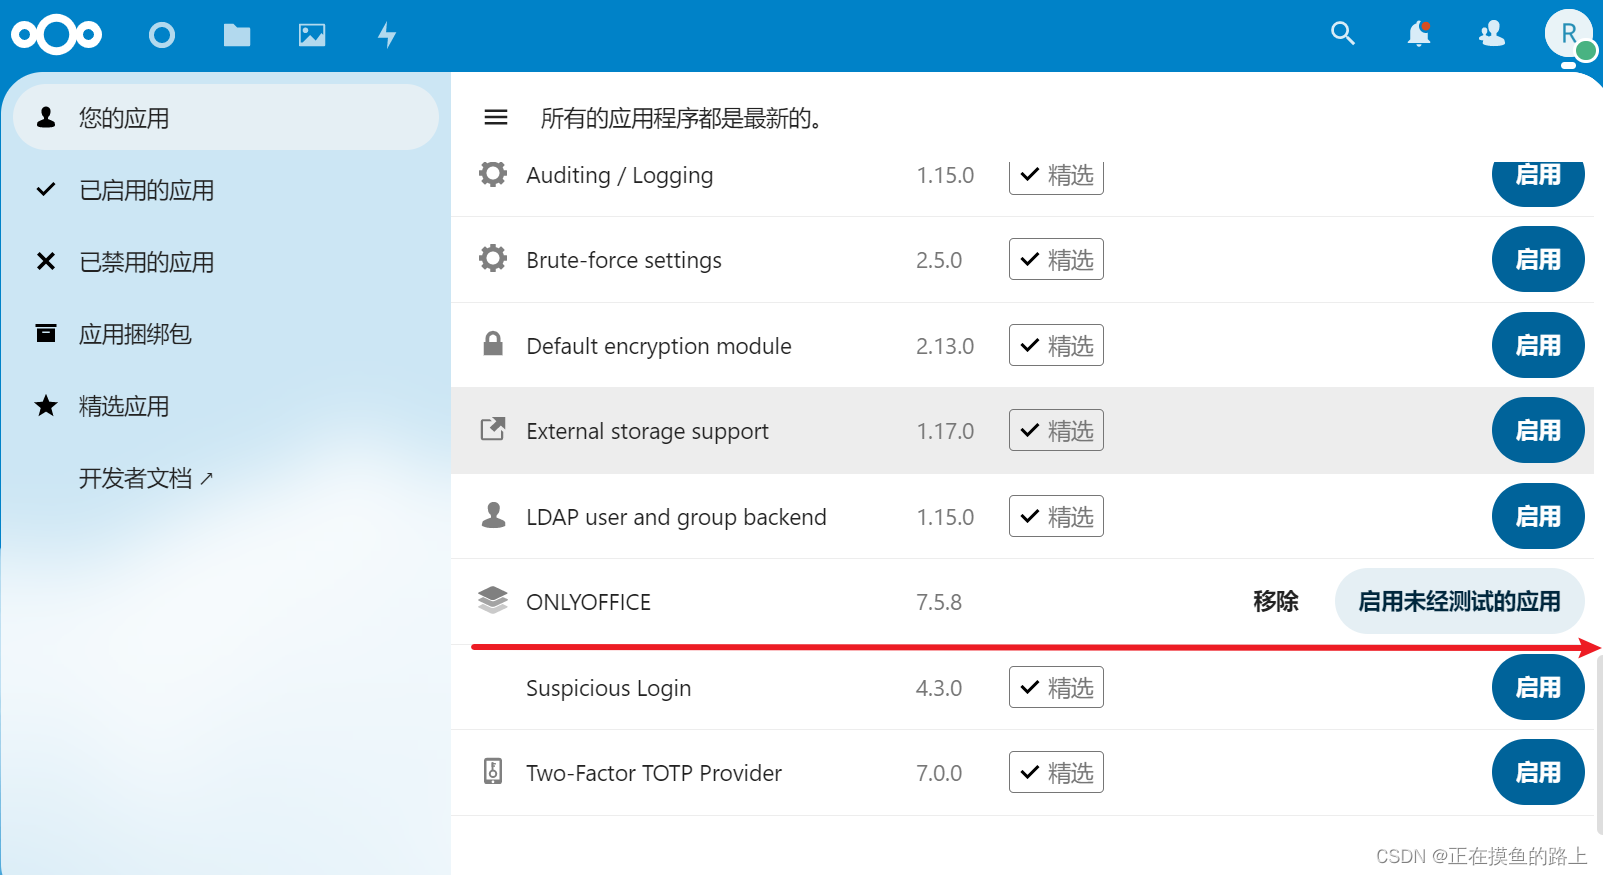Click the 精选 badge next to Auditing / Logging

[1056, 175]
